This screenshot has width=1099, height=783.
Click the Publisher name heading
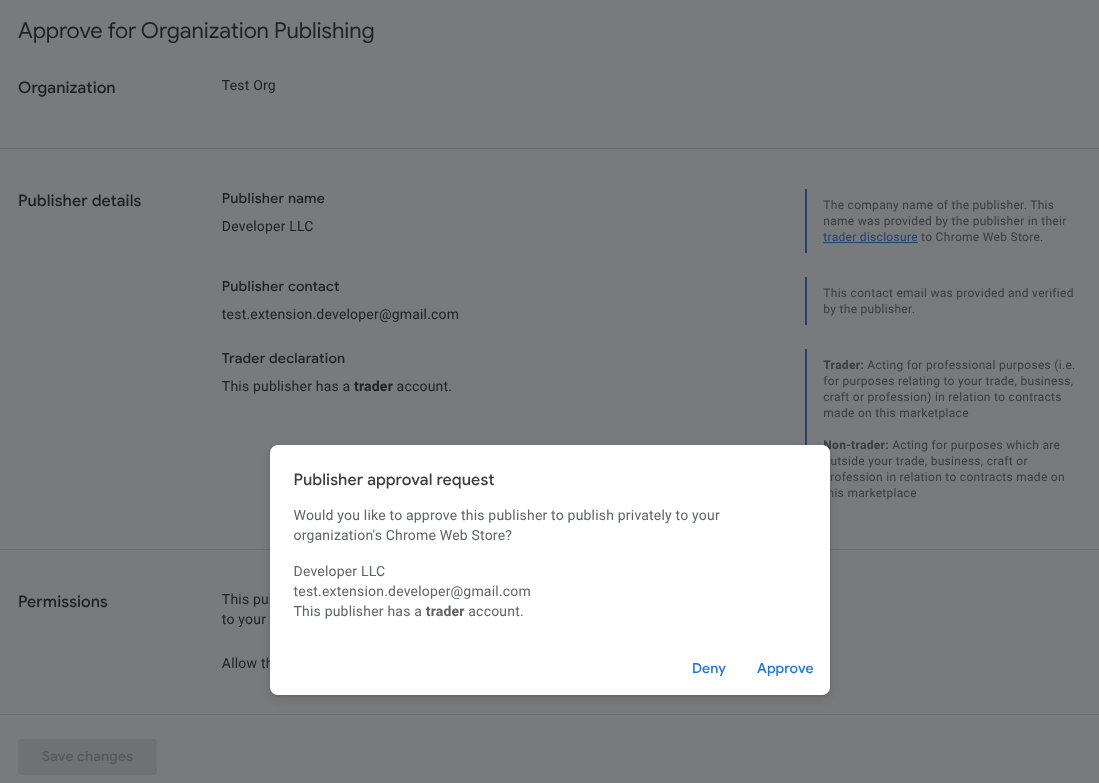point(273,198)
